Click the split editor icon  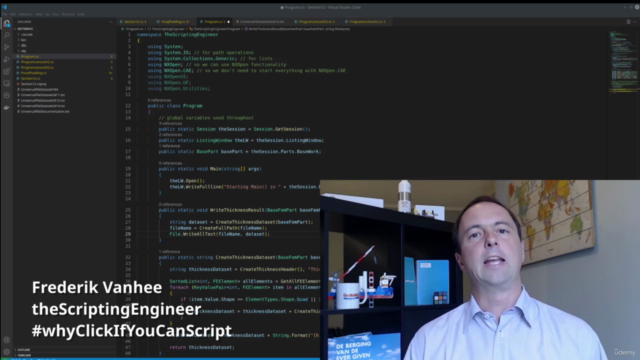coord(628,22)
